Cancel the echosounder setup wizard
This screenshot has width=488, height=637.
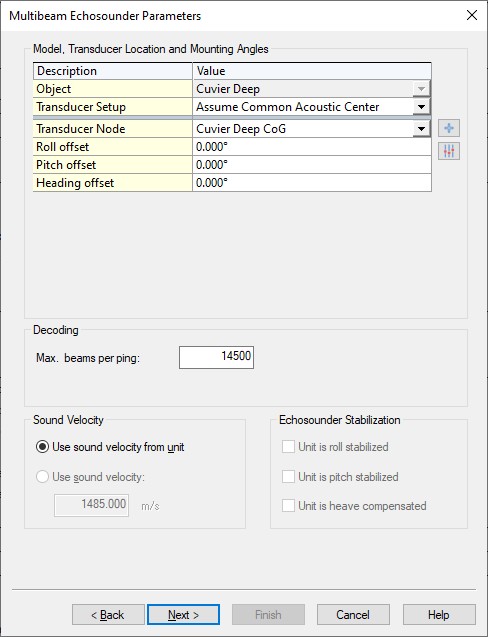point(353,615)
